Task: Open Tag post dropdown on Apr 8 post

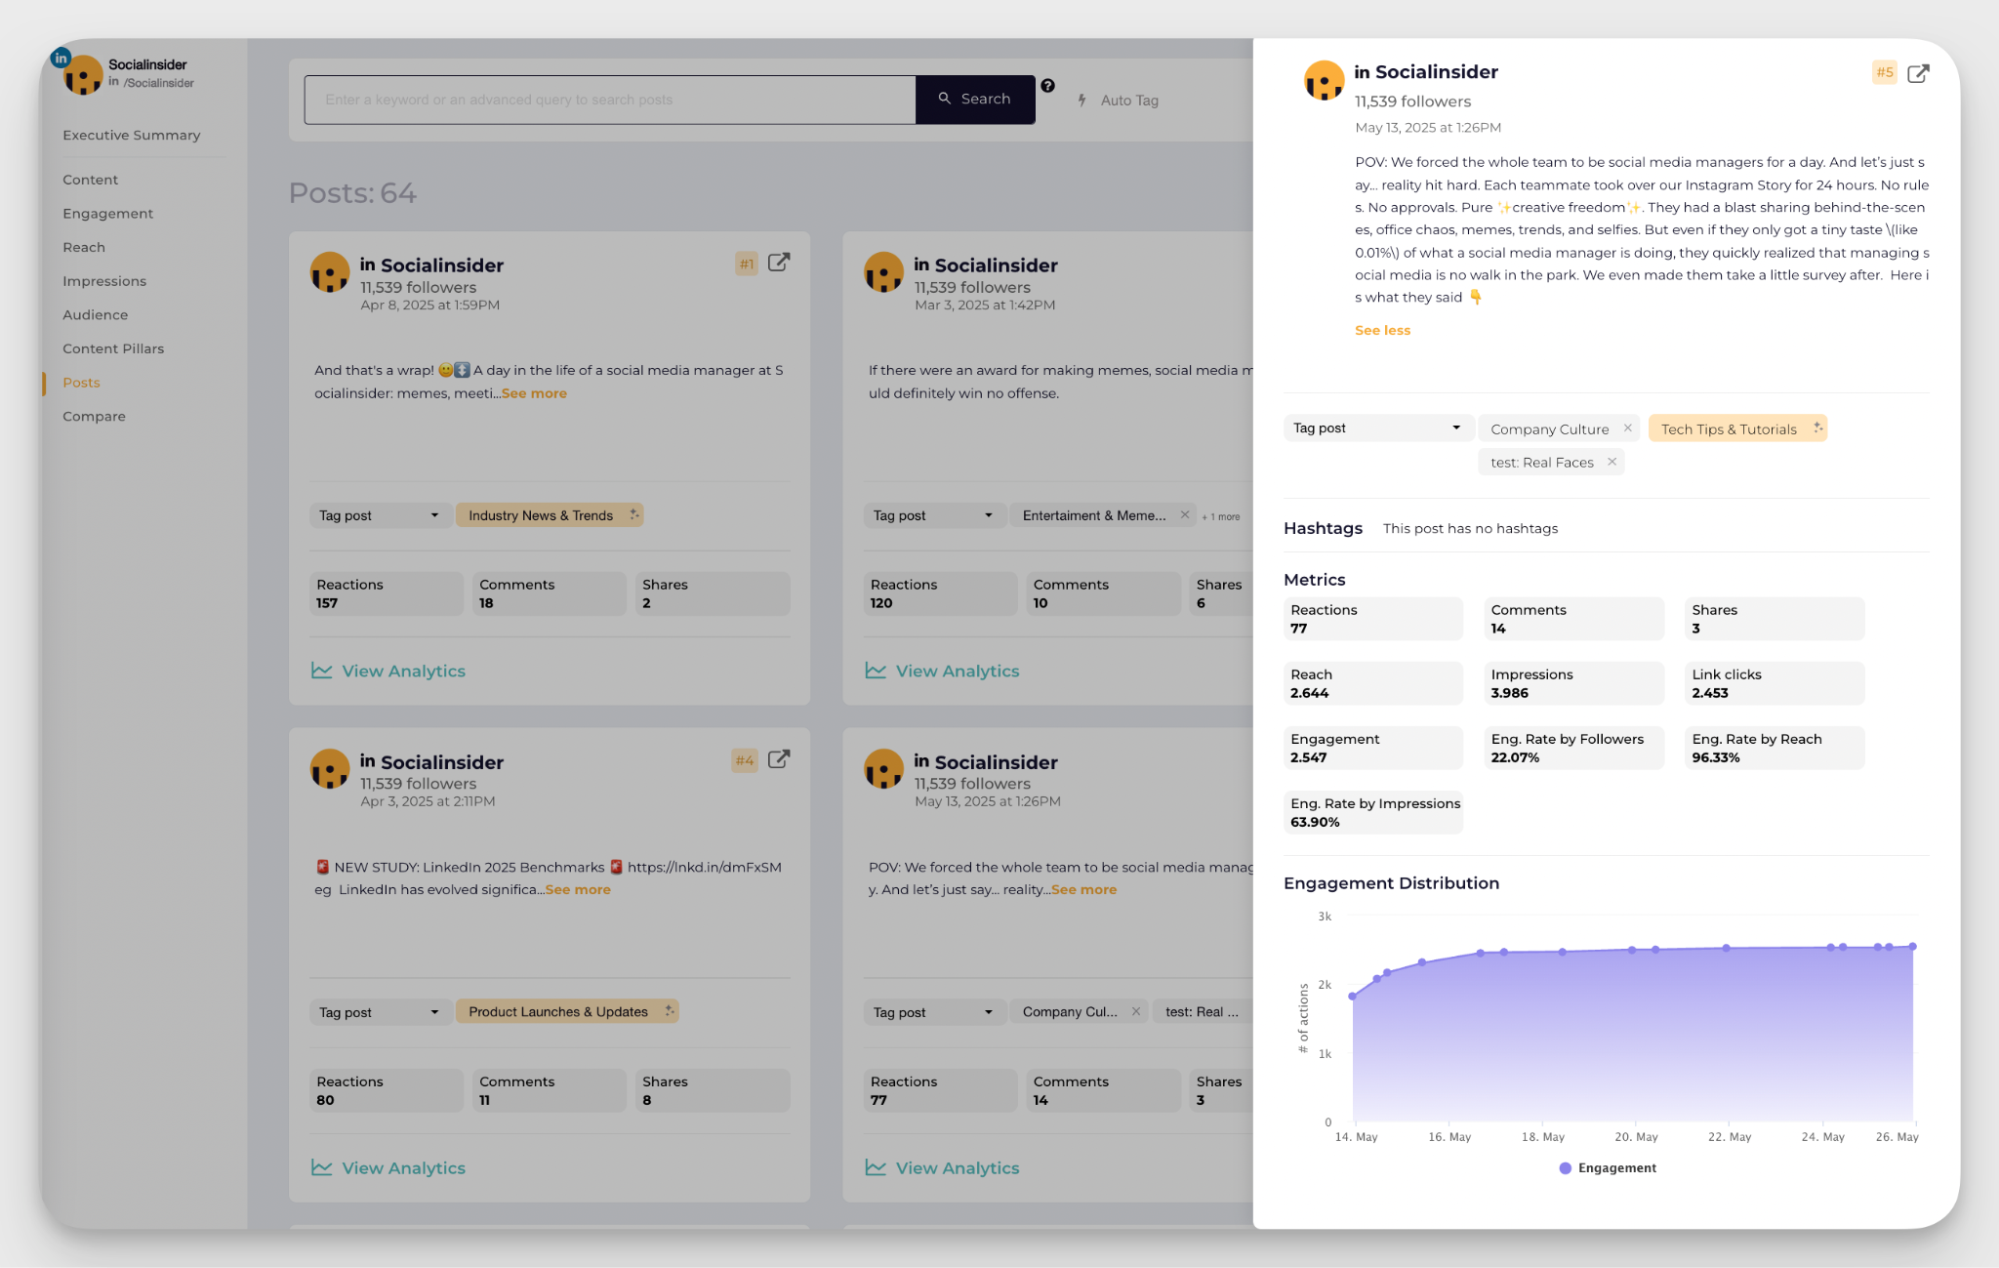Action: (379, 515)
